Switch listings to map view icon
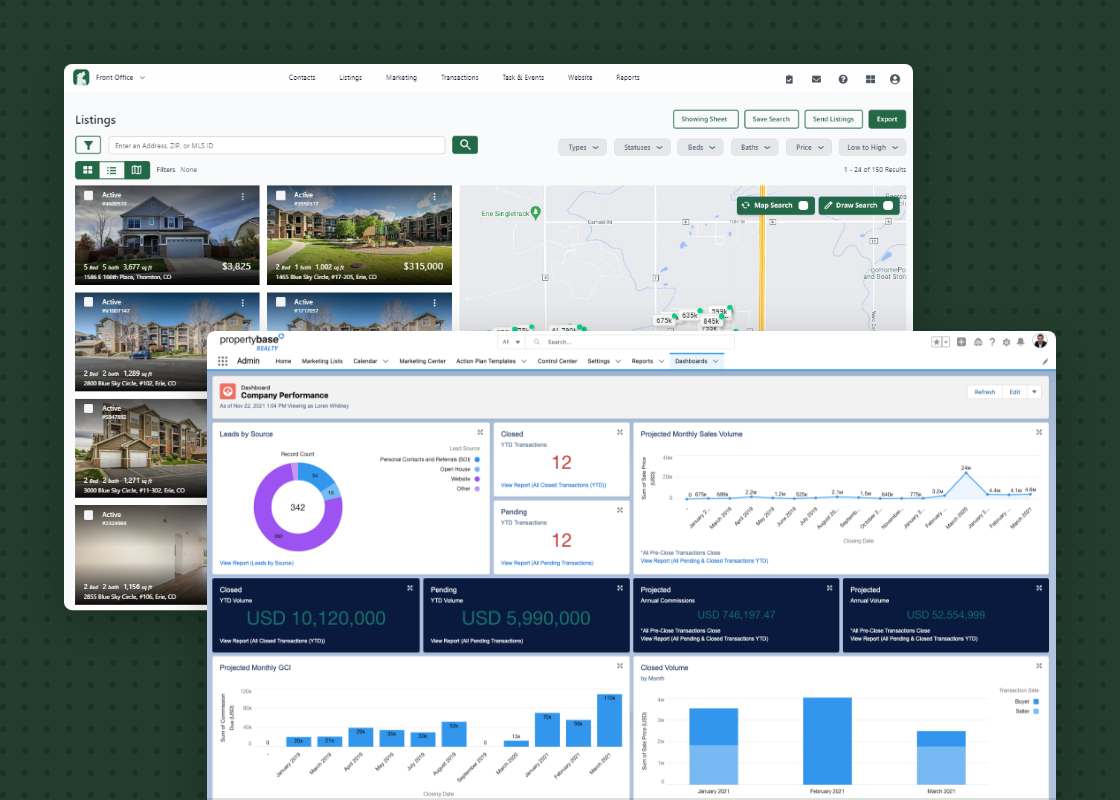This screenshot has height=800, width=1120. pyautogui.click(x=136, y=170)
